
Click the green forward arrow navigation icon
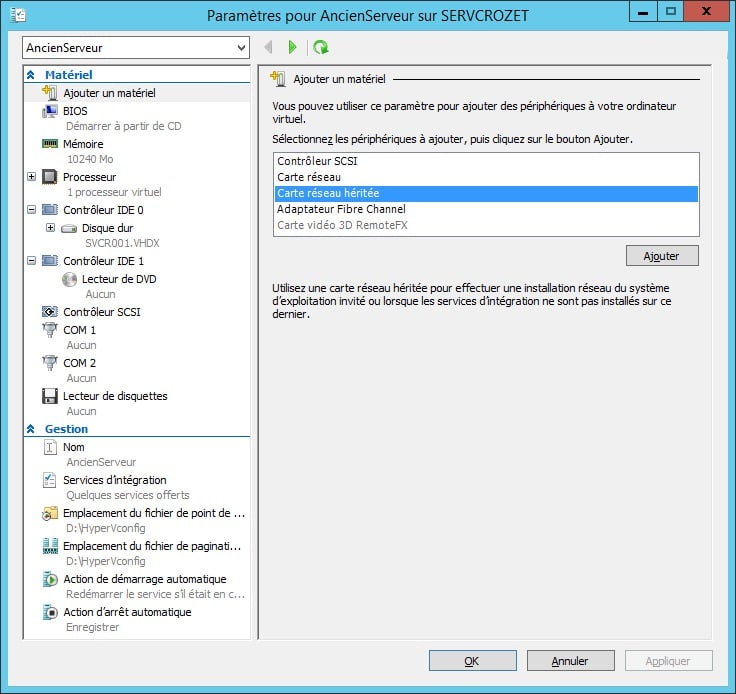tap(292, 47)
